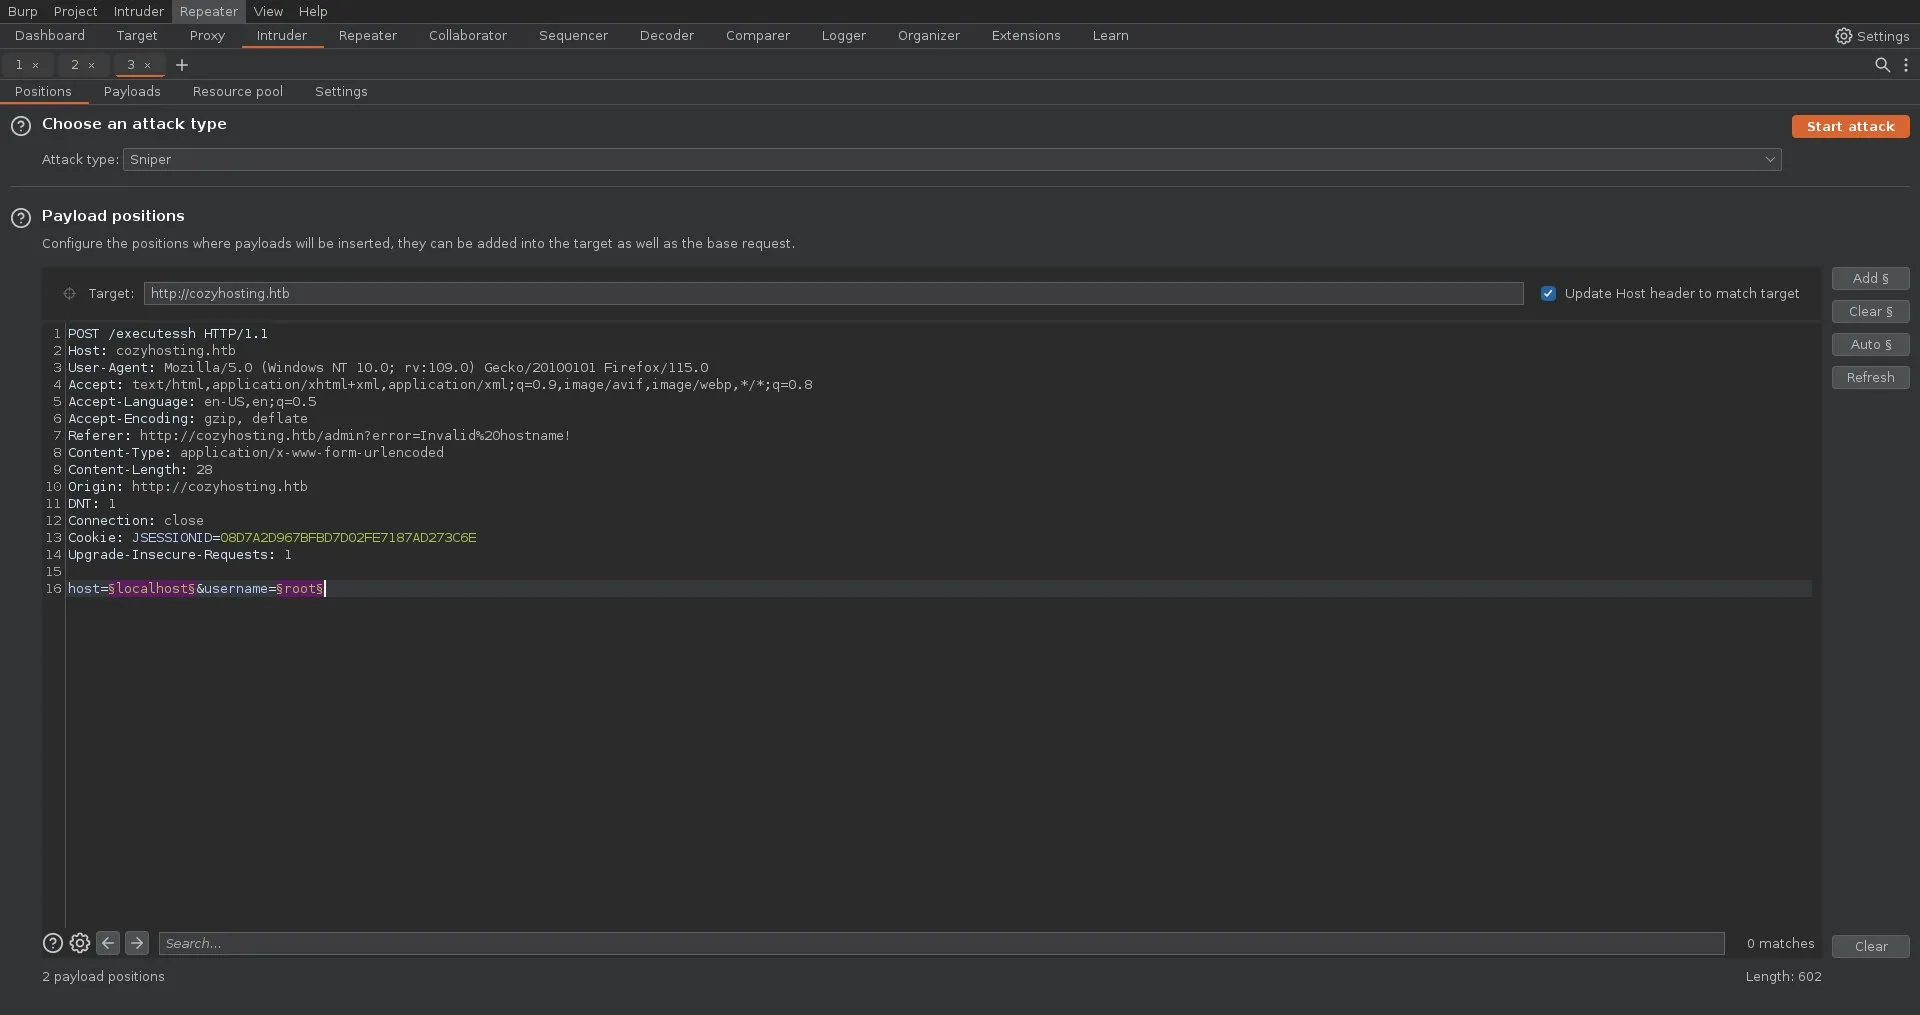Go to next search match arrow
Image resolution: width=1920 pixels, height=1015 pixels.
137,943
